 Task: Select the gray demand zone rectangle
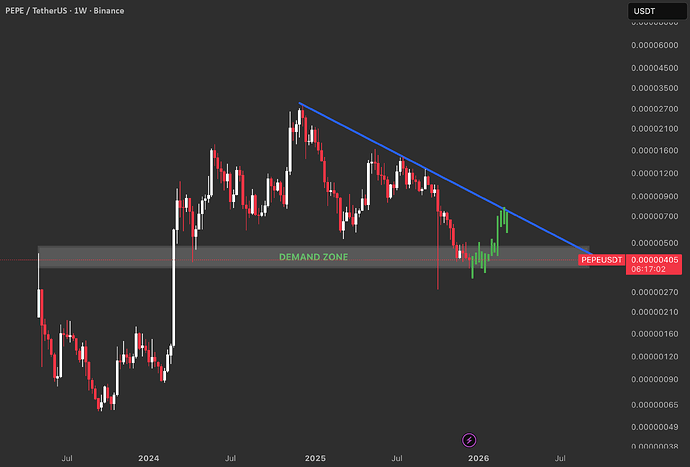(313, 257)
